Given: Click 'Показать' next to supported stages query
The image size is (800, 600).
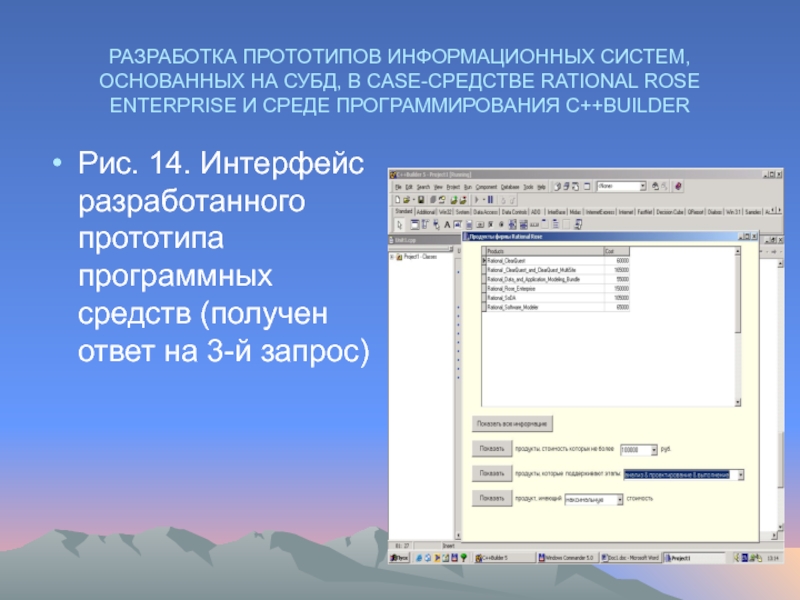Looking at the screenshot, I should click(492, 473).
